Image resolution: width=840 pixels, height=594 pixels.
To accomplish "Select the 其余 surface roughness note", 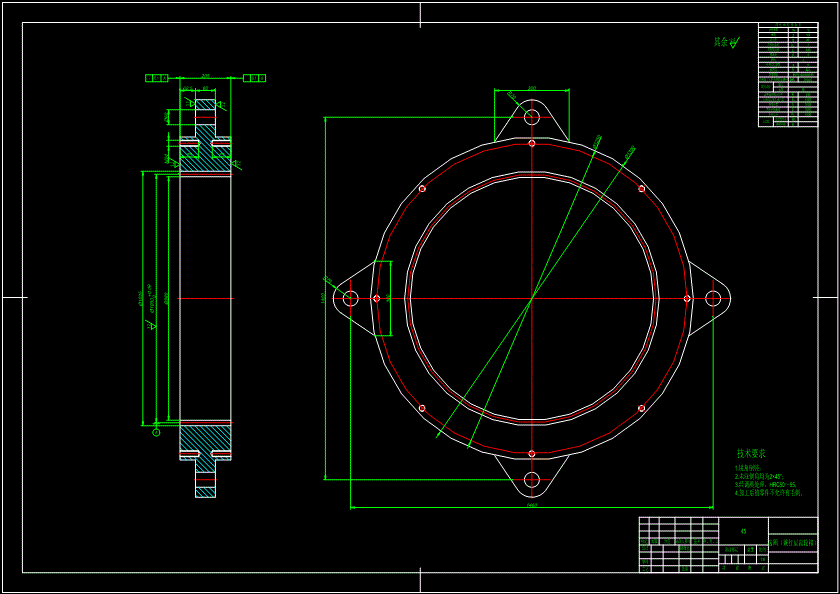I will tap(727, 42).
